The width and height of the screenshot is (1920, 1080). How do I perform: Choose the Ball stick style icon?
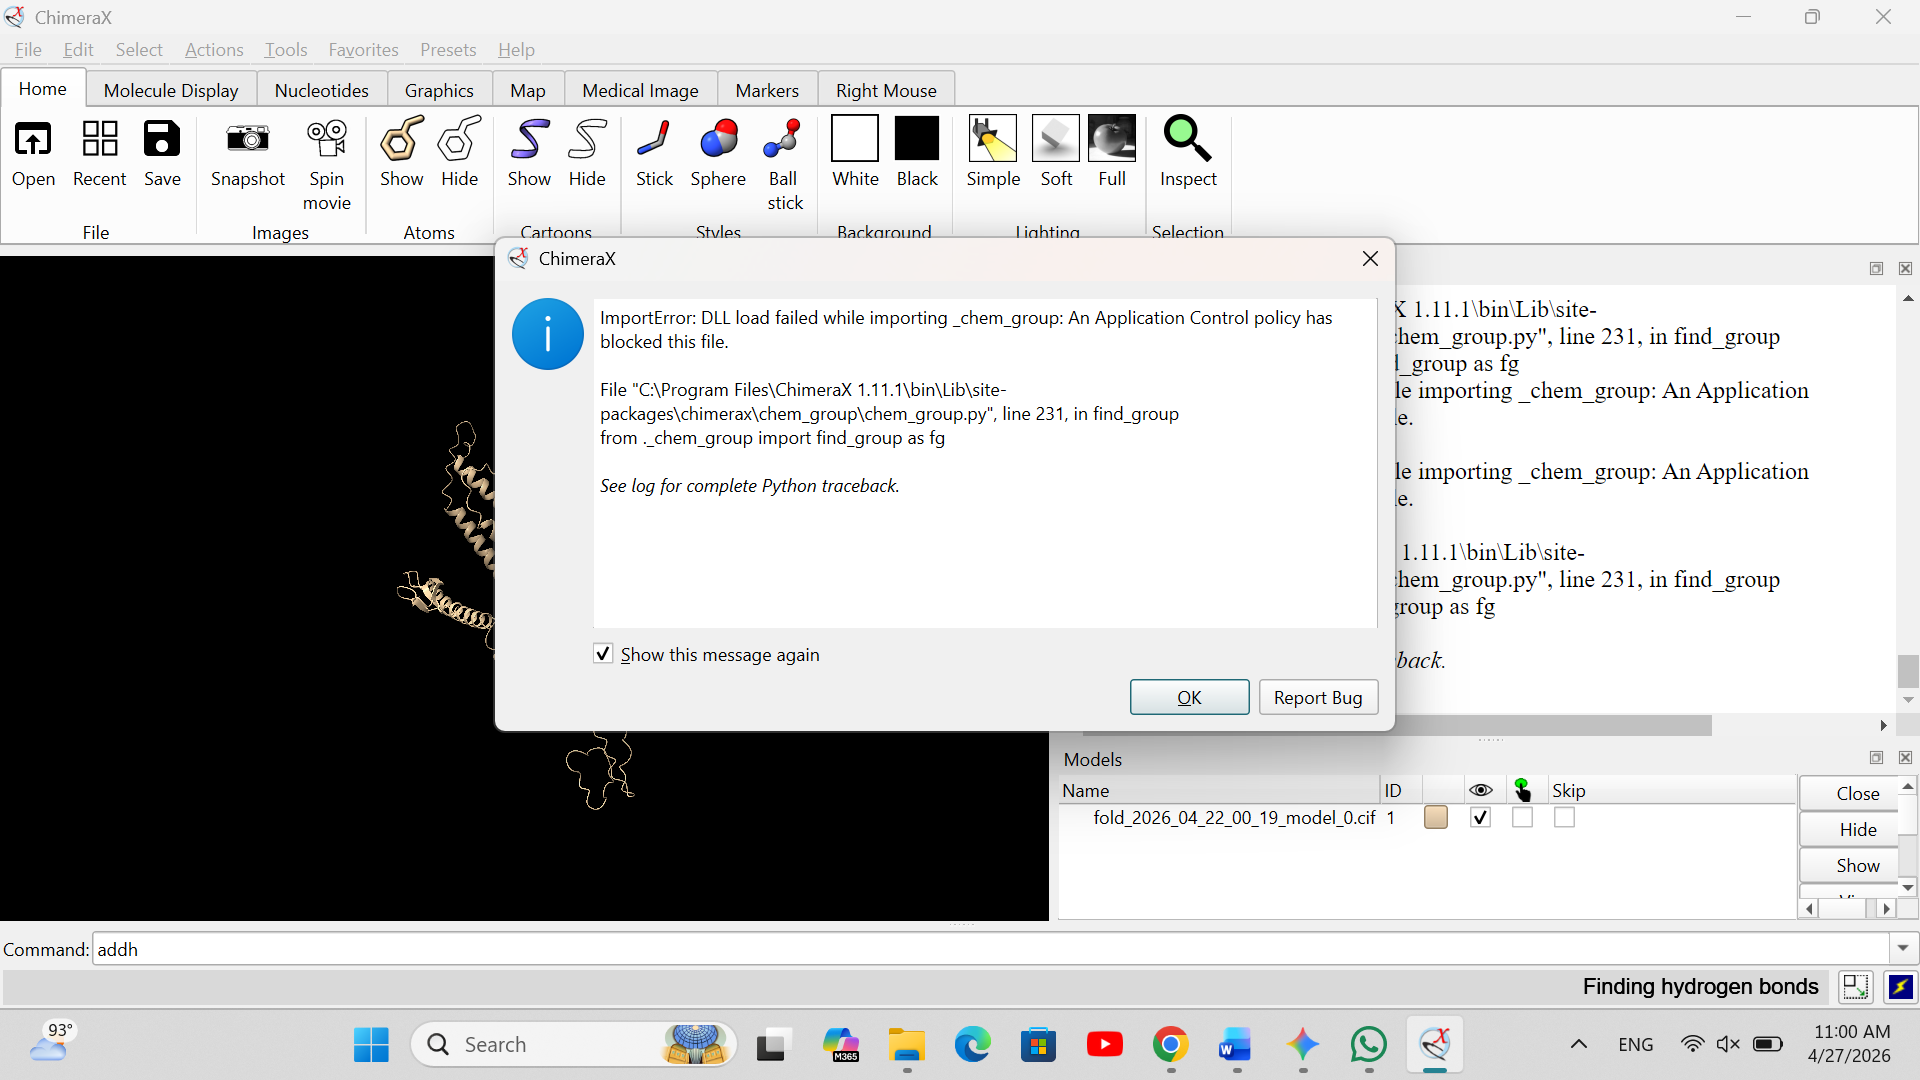point(783,140)
